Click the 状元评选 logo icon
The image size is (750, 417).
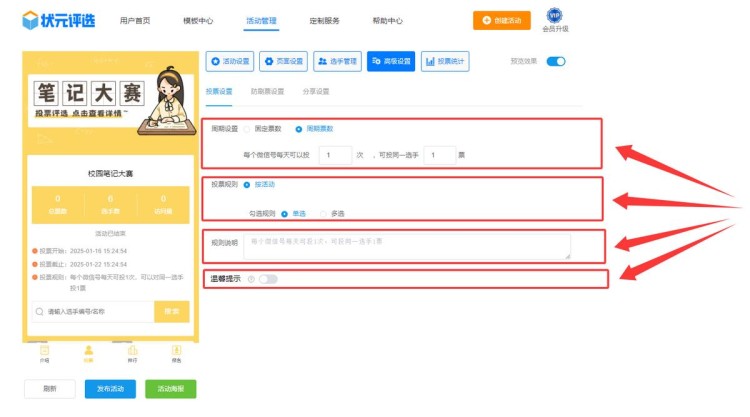pos(30,20)
